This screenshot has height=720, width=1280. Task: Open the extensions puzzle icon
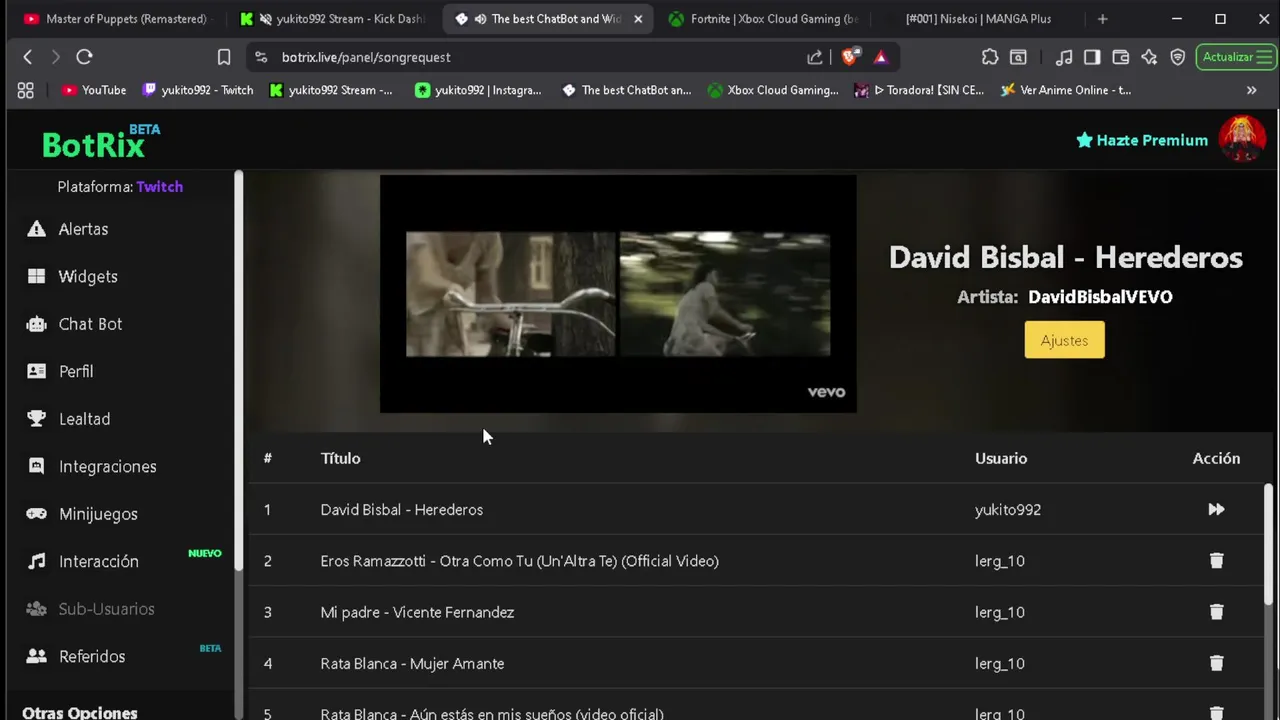pos(990,57)
